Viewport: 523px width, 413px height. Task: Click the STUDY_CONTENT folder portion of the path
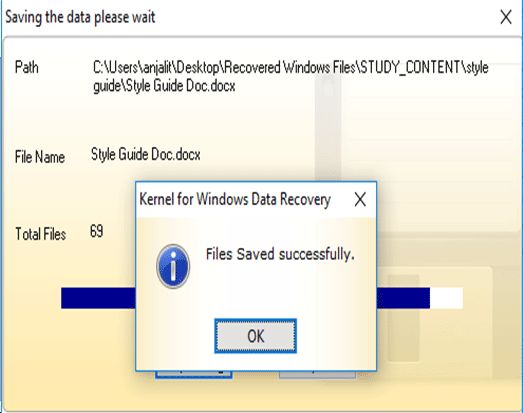pyautogui.click(x=411, y=68)
